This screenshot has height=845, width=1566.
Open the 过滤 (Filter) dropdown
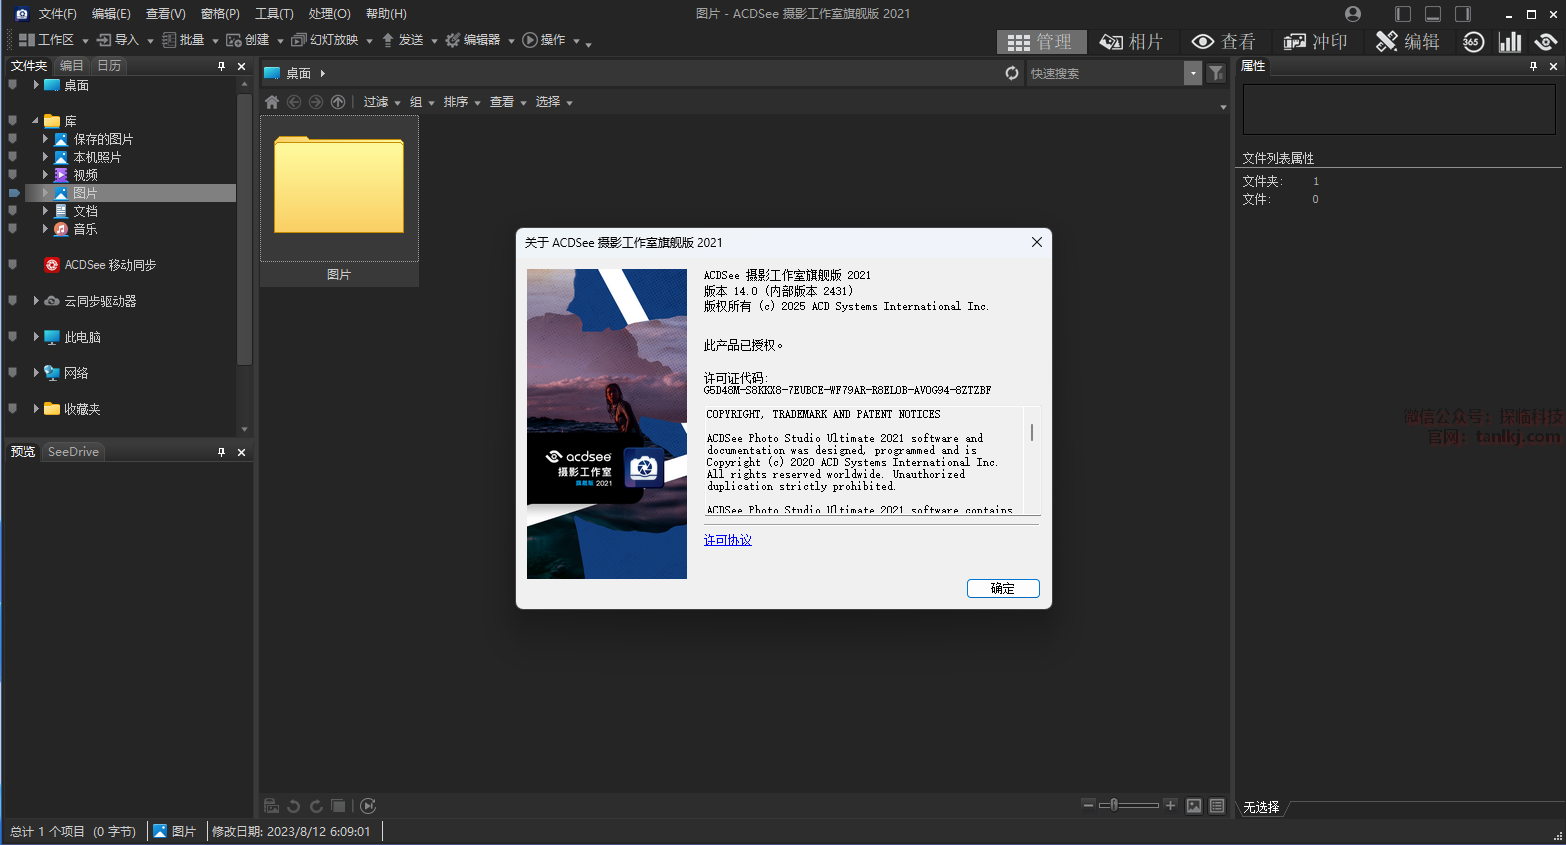pos(381,102)
